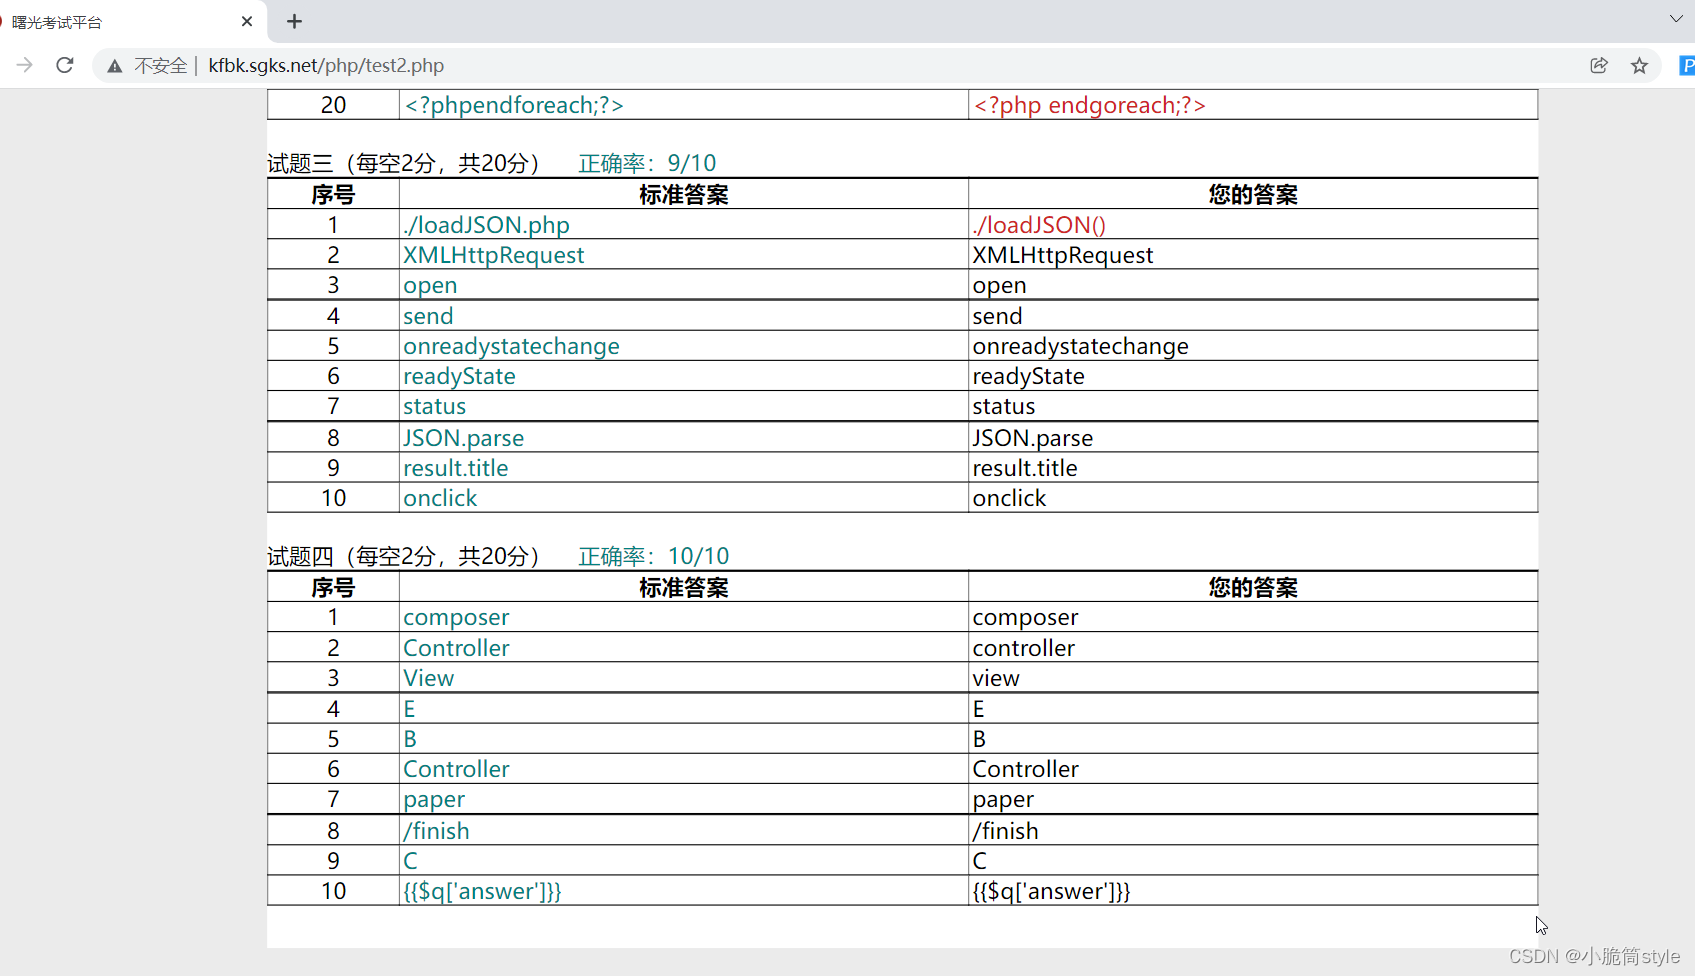The image size is (1695, 976).
Task: Click the 试题四 section heading
Action: (403, 556)
